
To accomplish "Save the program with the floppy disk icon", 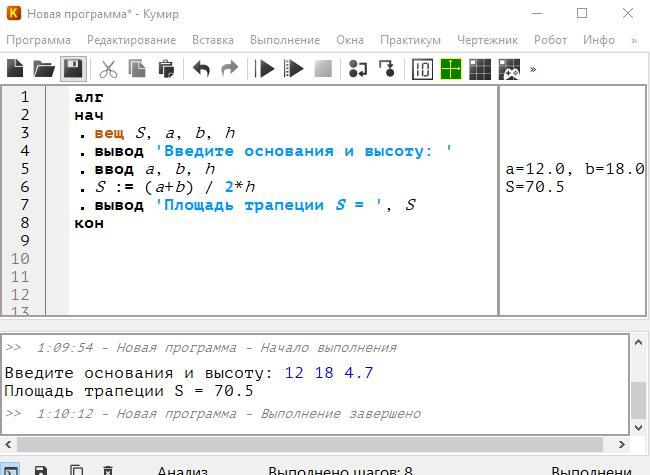I will click(72, 69).
